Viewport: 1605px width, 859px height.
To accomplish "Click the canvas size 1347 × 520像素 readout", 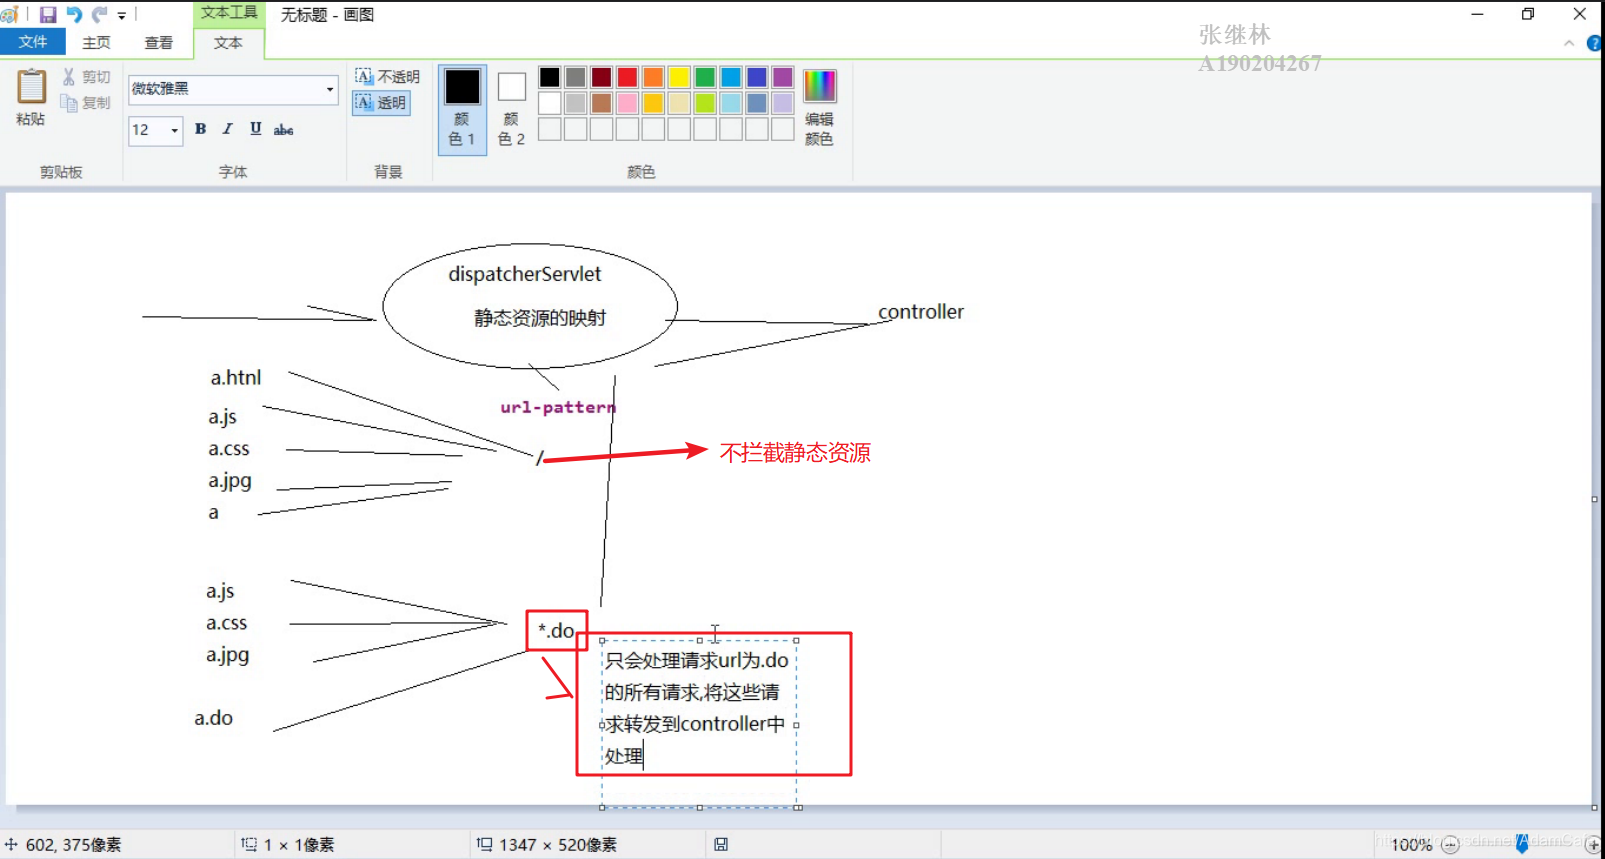I will pos(547,845).
